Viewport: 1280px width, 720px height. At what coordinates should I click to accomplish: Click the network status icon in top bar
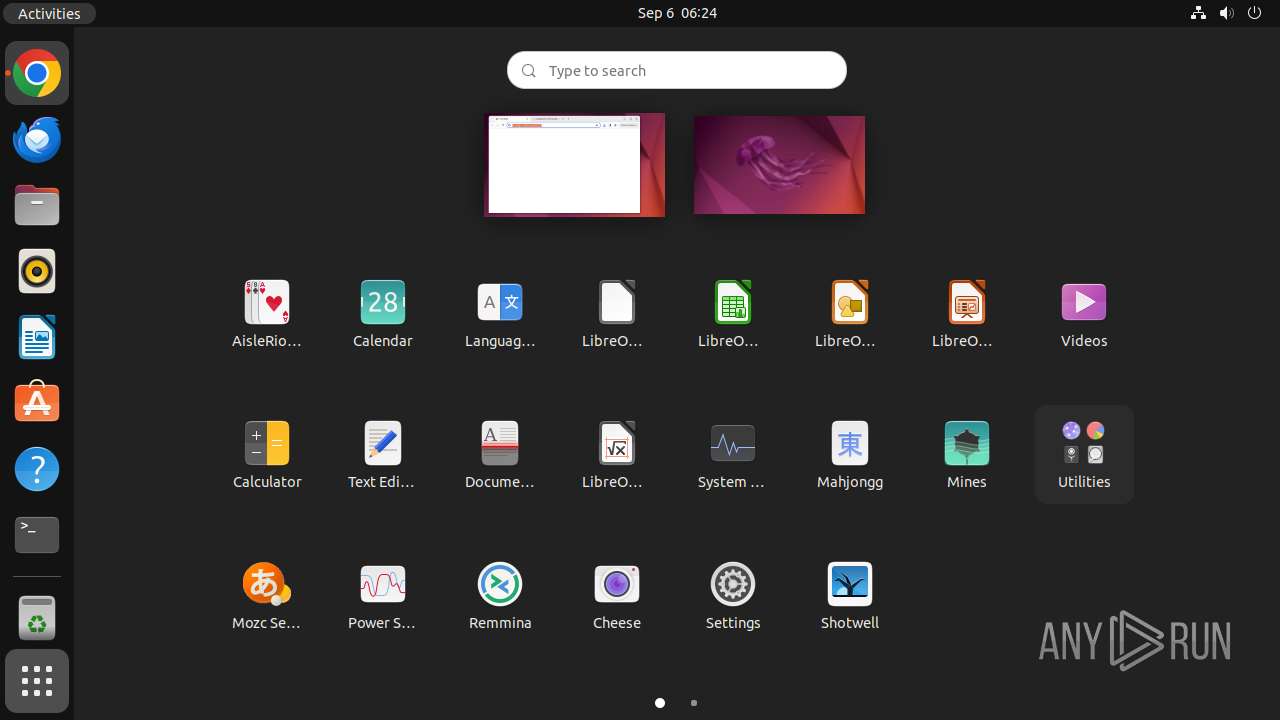pyautogui.click(x=1198, y=13)
